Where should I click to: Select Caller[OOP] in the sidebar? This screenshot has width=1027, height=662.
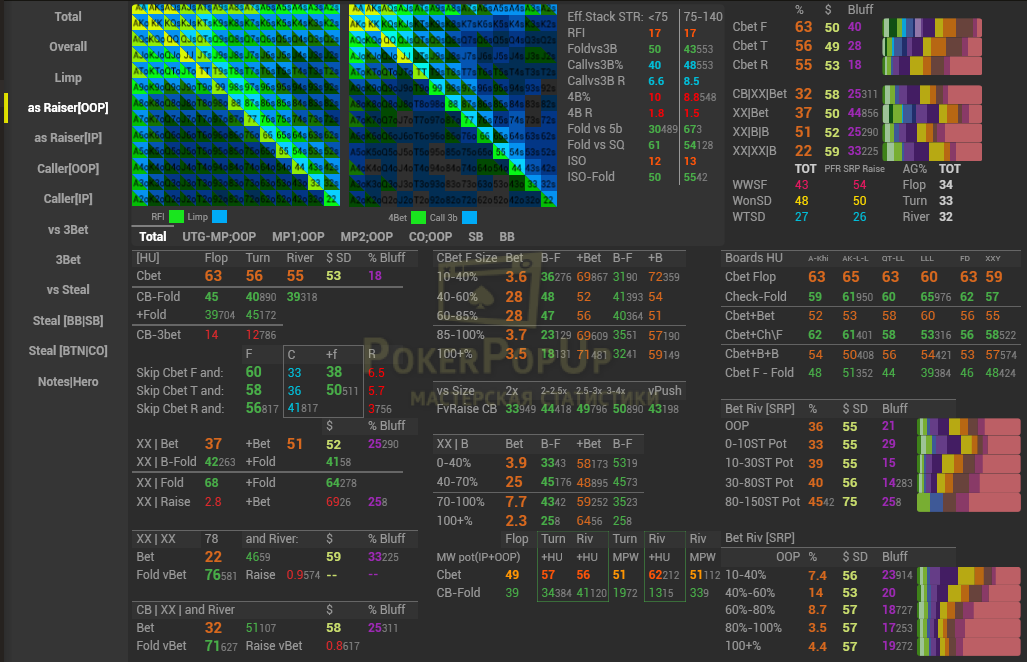(x=68, y=169)
